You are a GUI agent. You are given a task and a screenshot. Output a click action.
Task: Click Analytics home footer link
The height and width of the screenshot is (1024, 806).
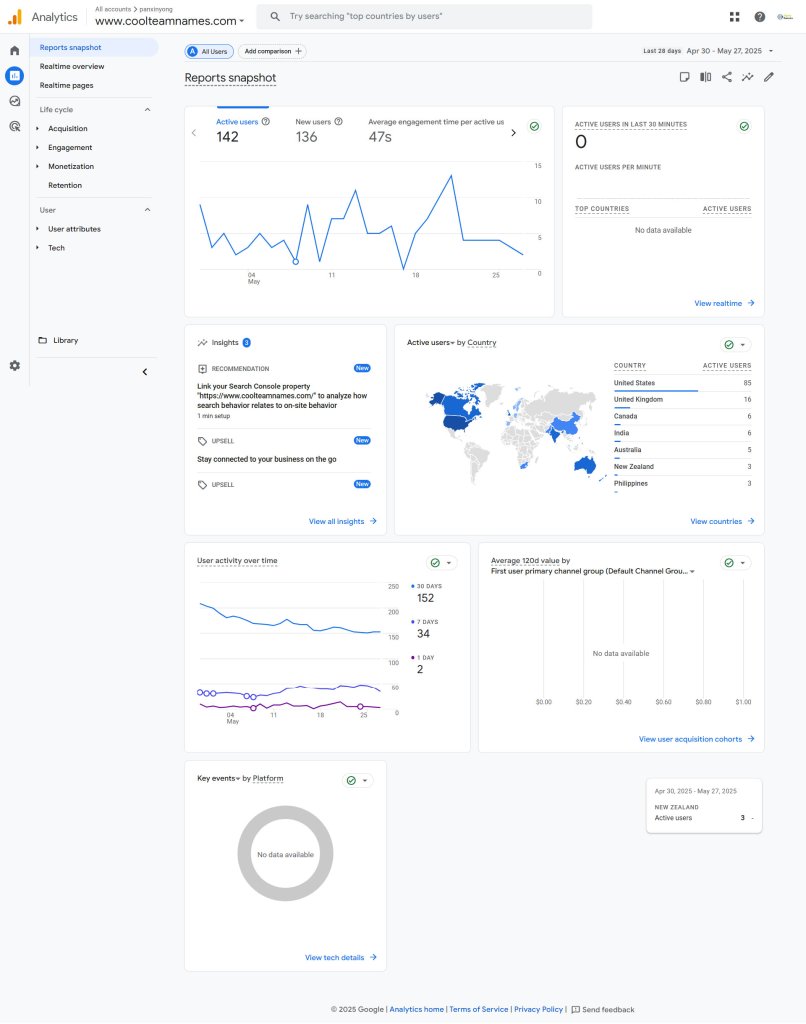(x=417, y=1009)
